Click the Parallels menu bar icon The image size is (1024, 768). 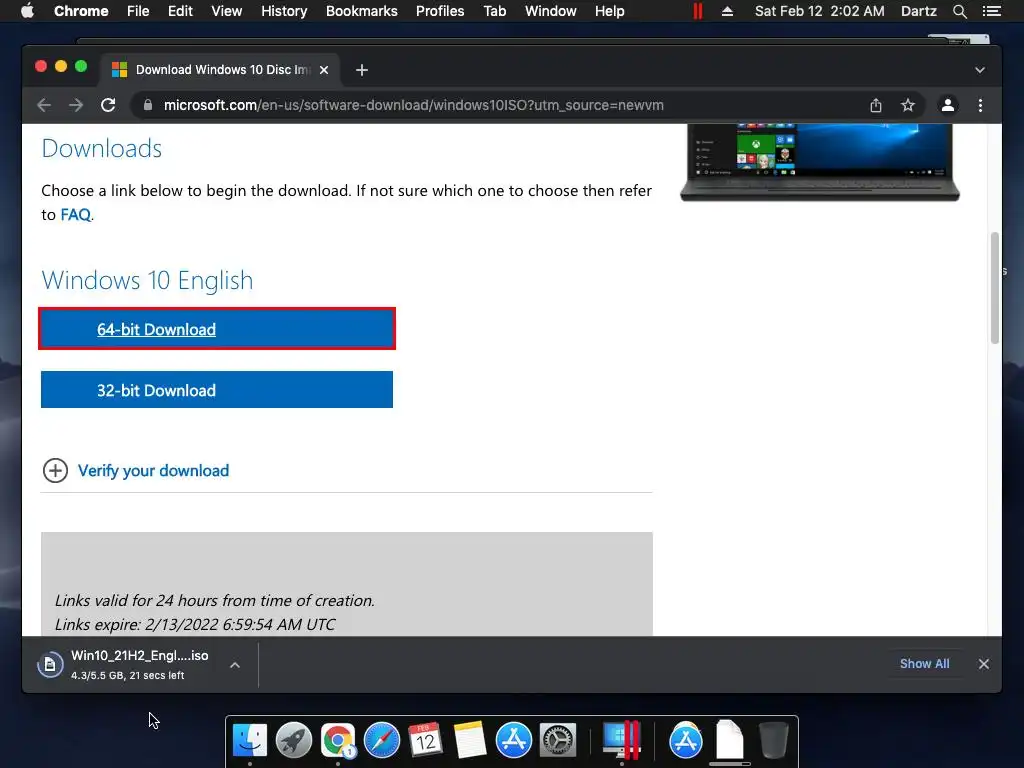[698, 11]
